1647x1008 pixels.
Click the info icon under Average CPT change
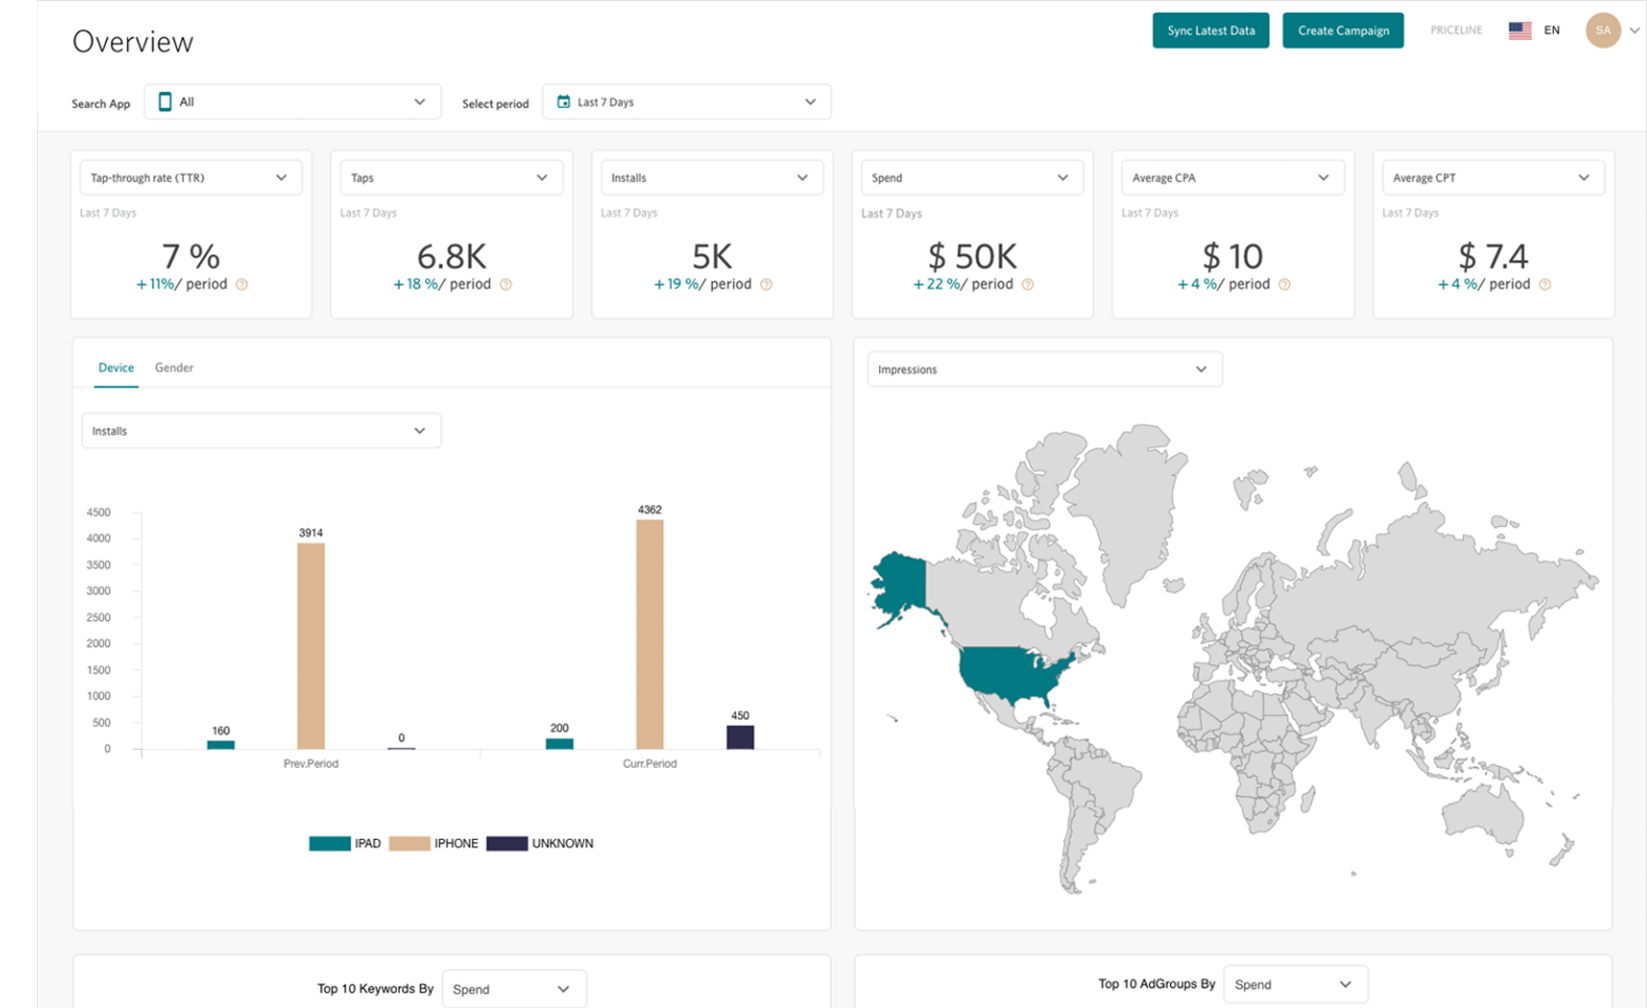[x=1545, y=285]
